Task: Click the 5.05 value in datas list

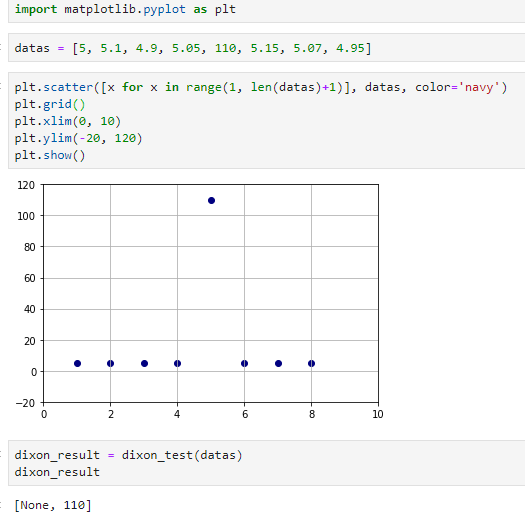Action: tap(186, 48)
